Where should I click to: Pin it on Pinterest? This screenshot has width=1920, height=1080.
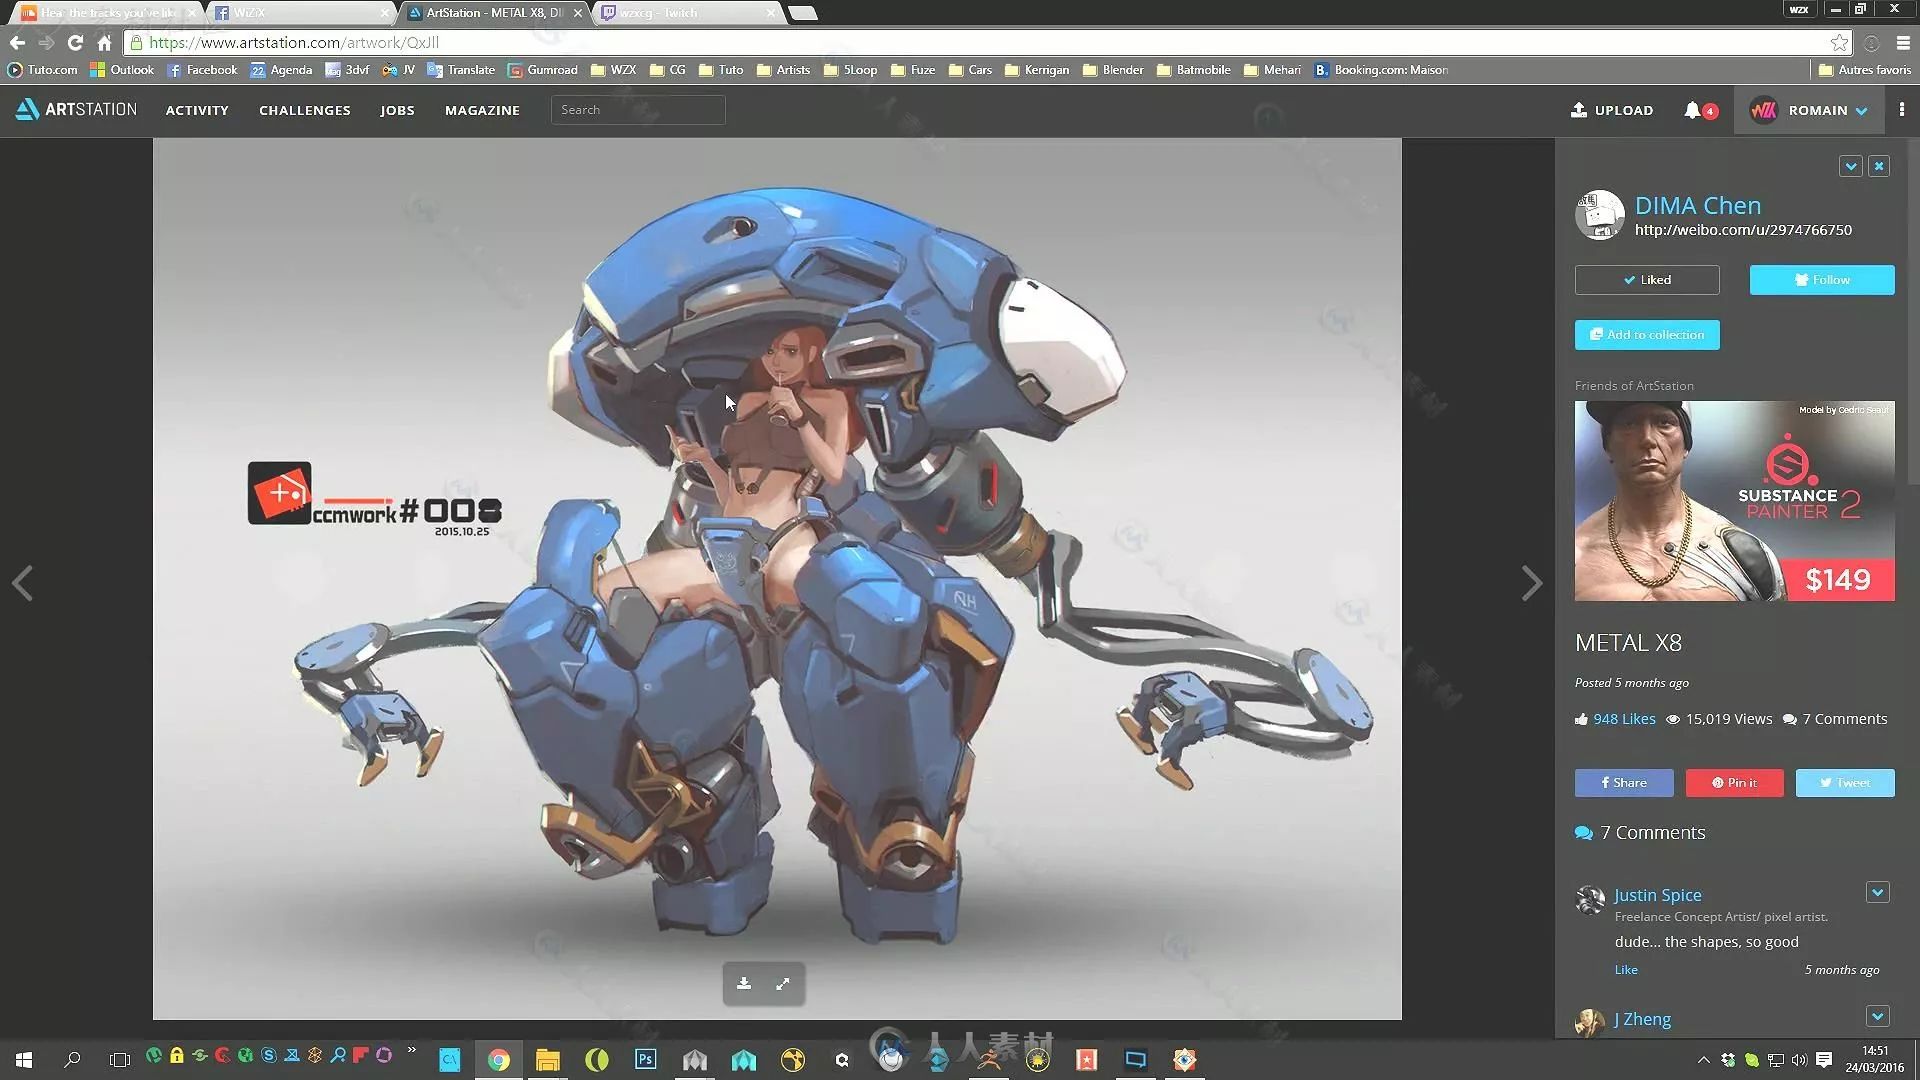click(1734, 783)
